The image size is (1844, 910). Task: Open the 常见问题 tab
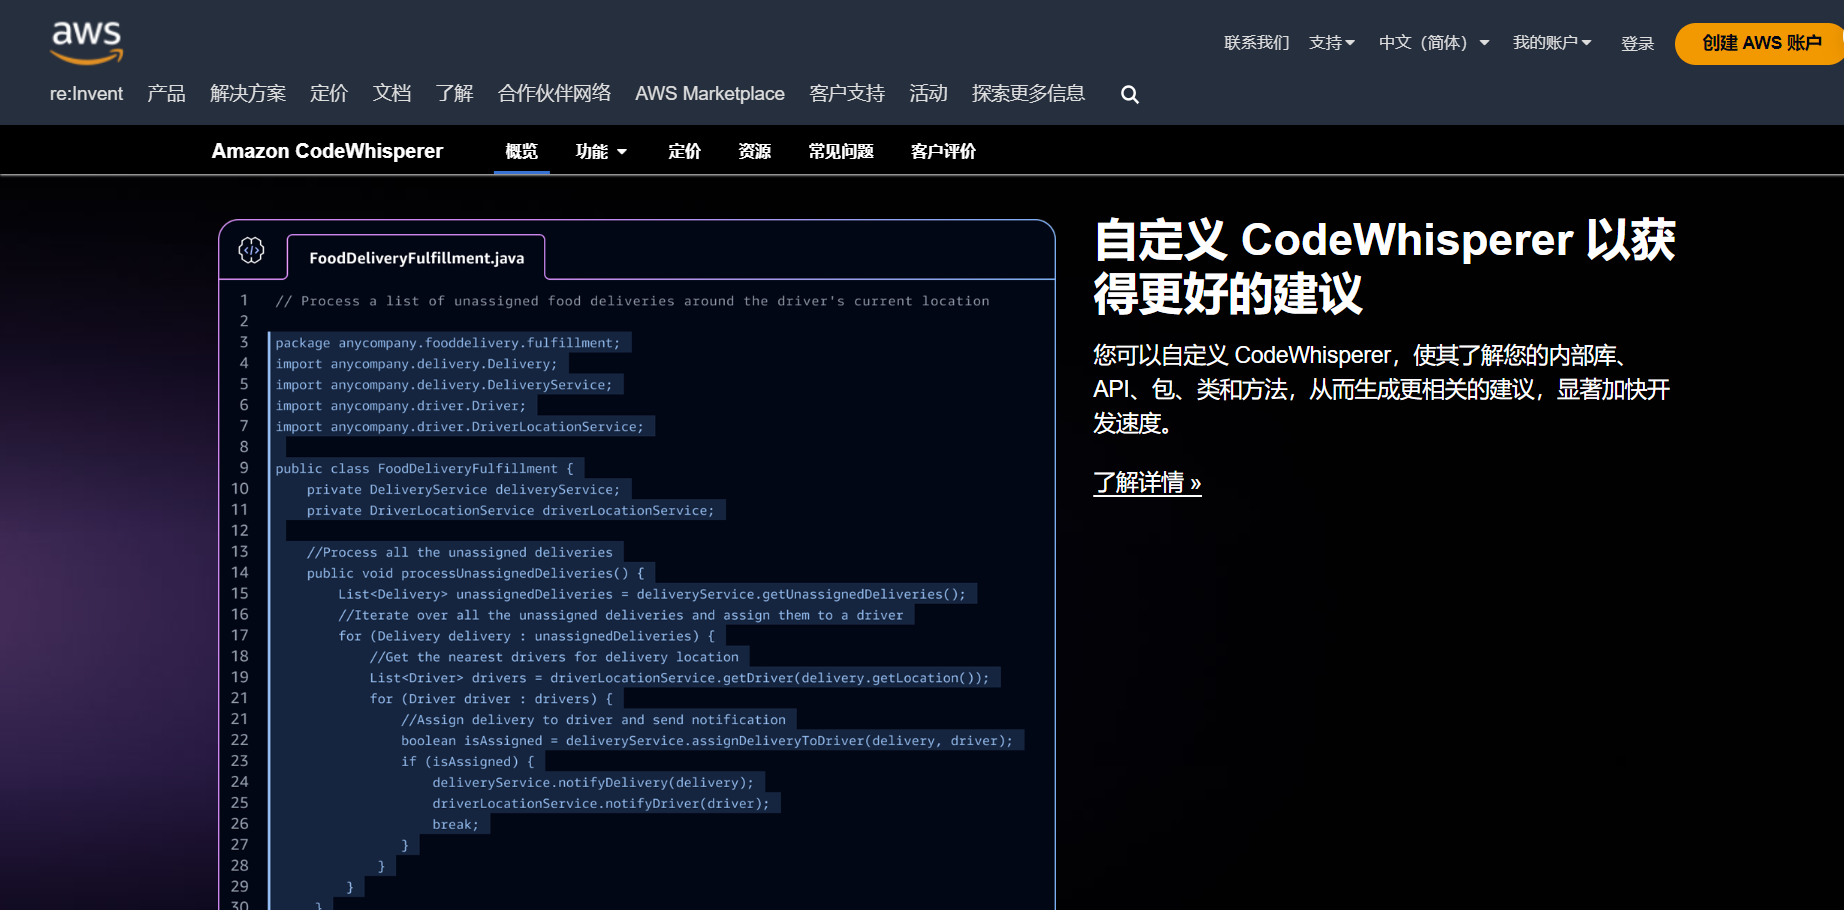841,151
